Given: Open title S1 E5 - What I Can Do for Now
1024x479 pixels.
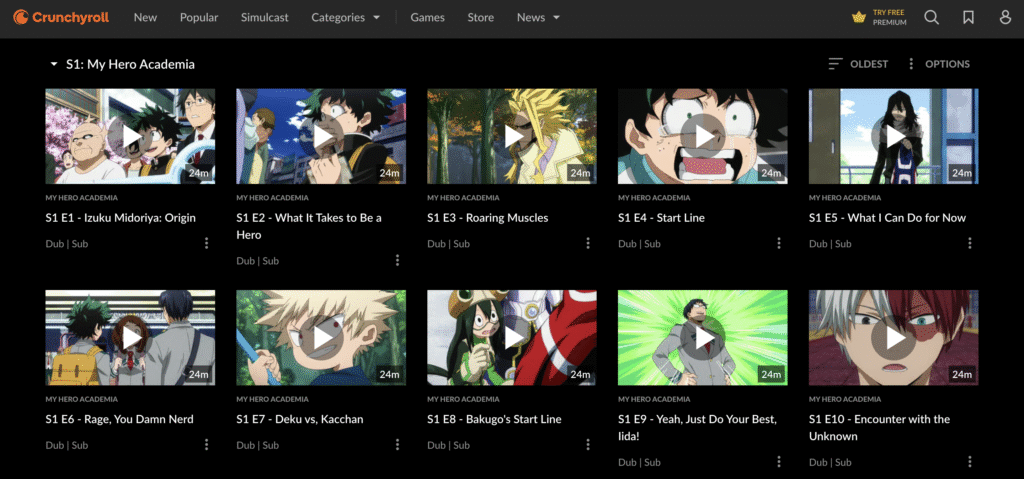Looking at the screenshot, I should [x=888, y=218].
